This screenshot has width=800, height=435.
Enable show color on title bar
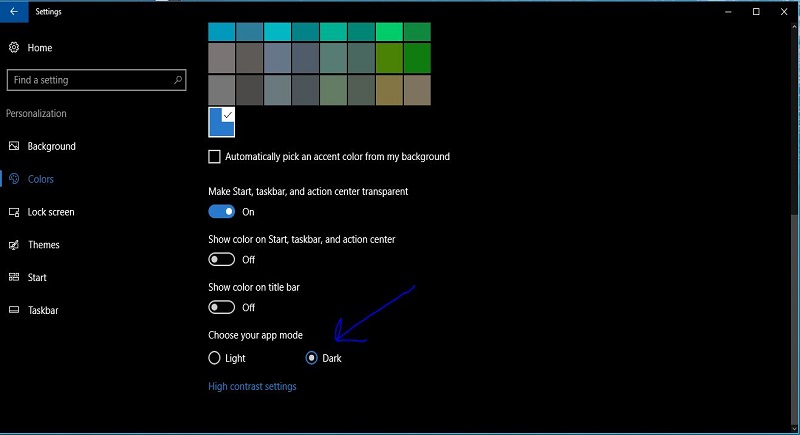click(x=221, y=308)
